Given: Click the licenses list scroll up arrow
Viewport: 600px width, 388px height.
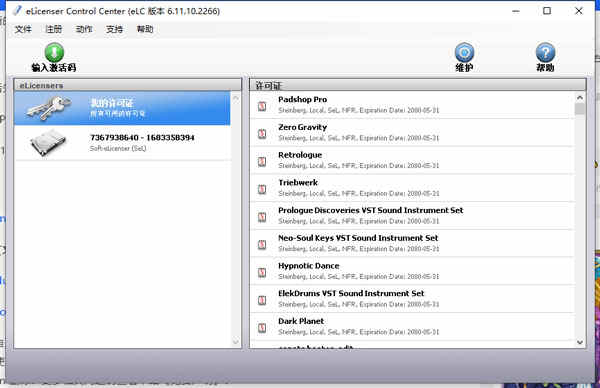Looking at the screenshot, I should point(580,98).
